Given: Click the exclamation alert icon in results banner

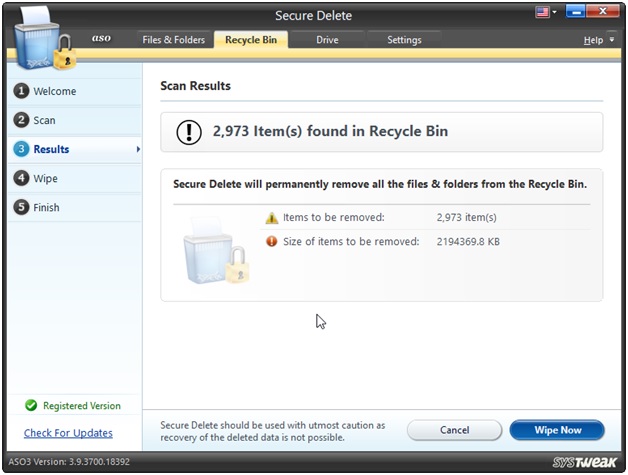Looking at the screenshot, I should (189, 132).
